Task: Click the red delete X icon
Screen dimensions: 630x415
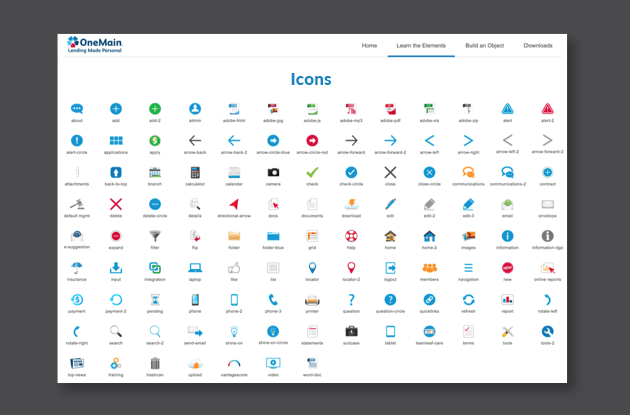Action: coord(116,204)
